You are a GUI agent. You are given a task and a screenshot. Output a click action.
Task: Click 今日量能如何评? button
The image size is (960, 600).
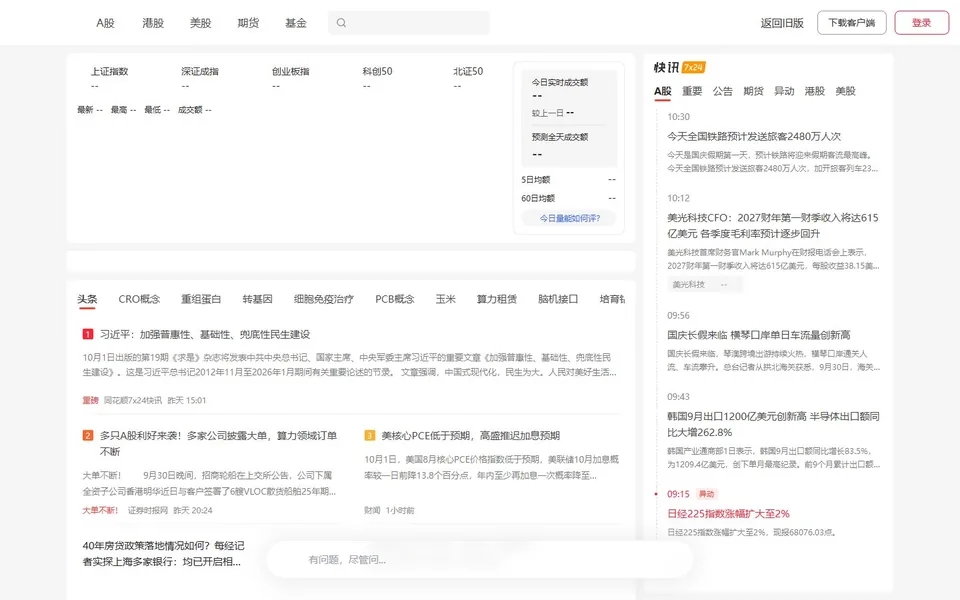tap(569, 218)
